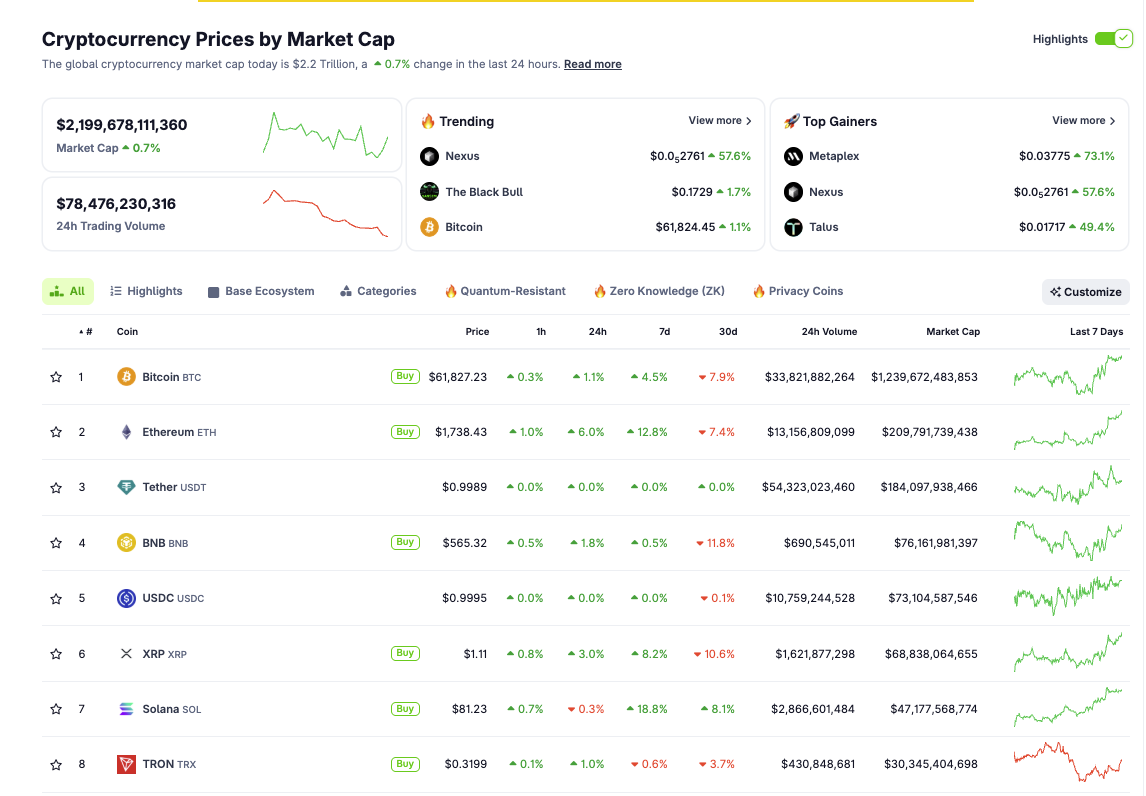The height and width of the screenshot is (796, 1146).
Task: Click the USDC coin logo
Action: pyautogui.click(x=126, y=598)
